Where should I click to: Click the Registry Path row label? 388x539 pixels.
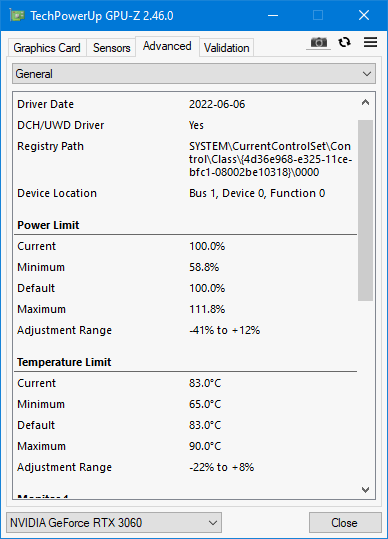click(x=51, y=146)
